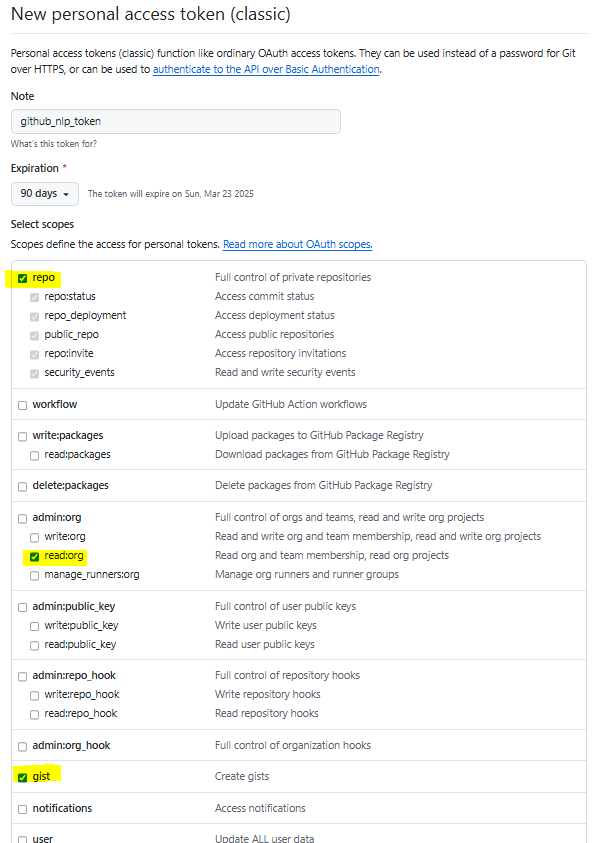Viewport: 598px width, 843px height.
Task: Open 'authenticate to the API over Basic Authentication' link
Action: pyautogui.click(x=266, y=69)
